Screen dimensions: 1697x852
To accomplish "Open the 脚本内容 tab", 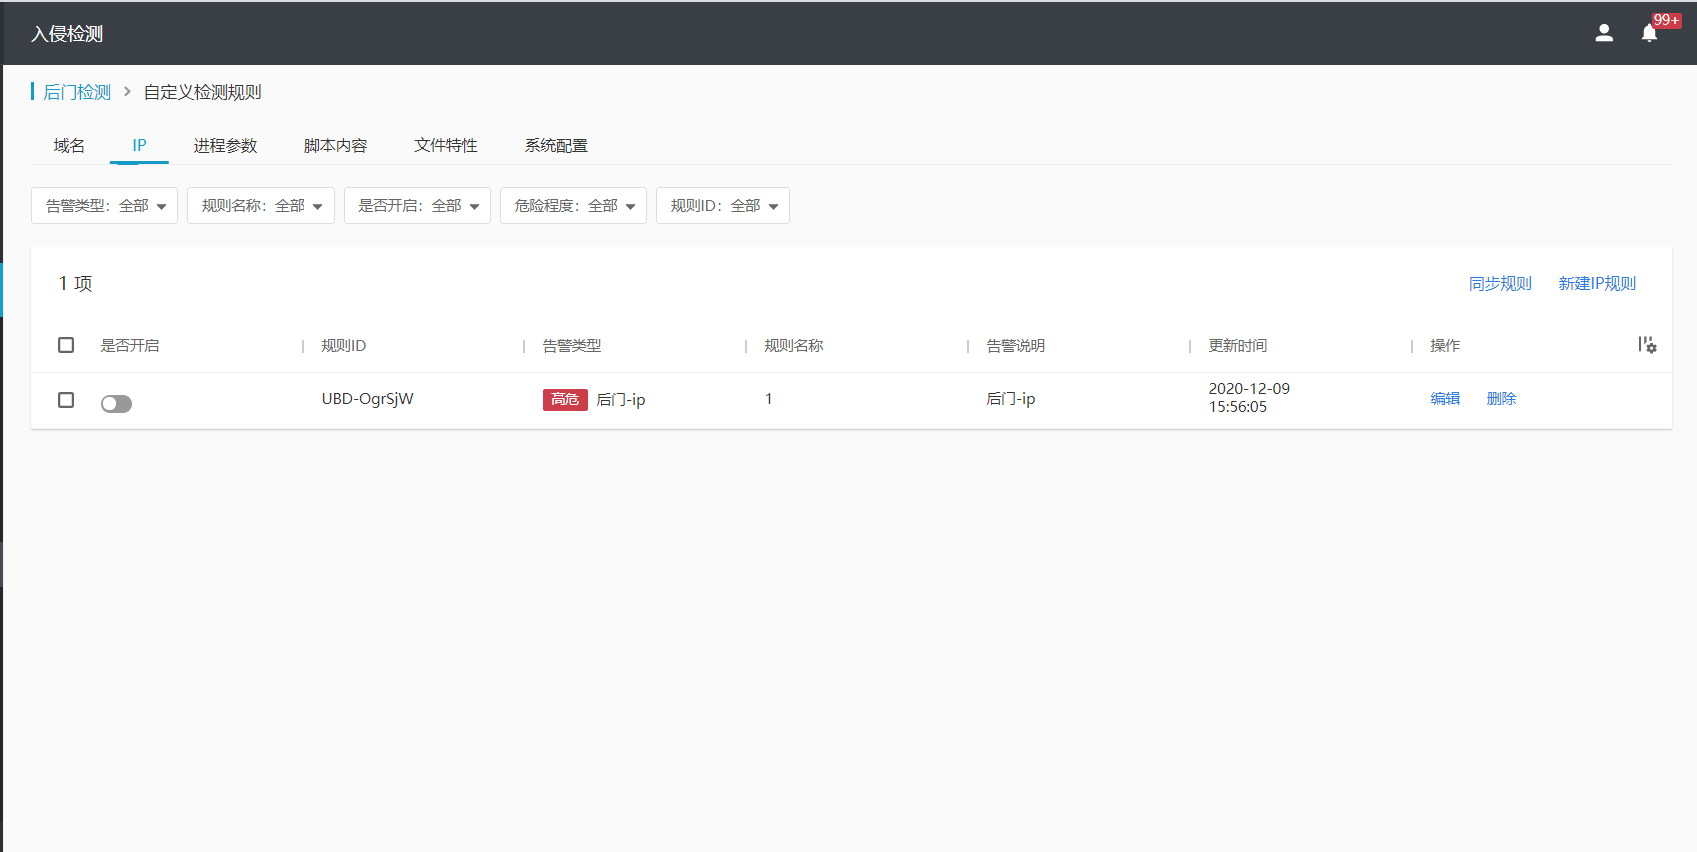I will coord(335,146).
